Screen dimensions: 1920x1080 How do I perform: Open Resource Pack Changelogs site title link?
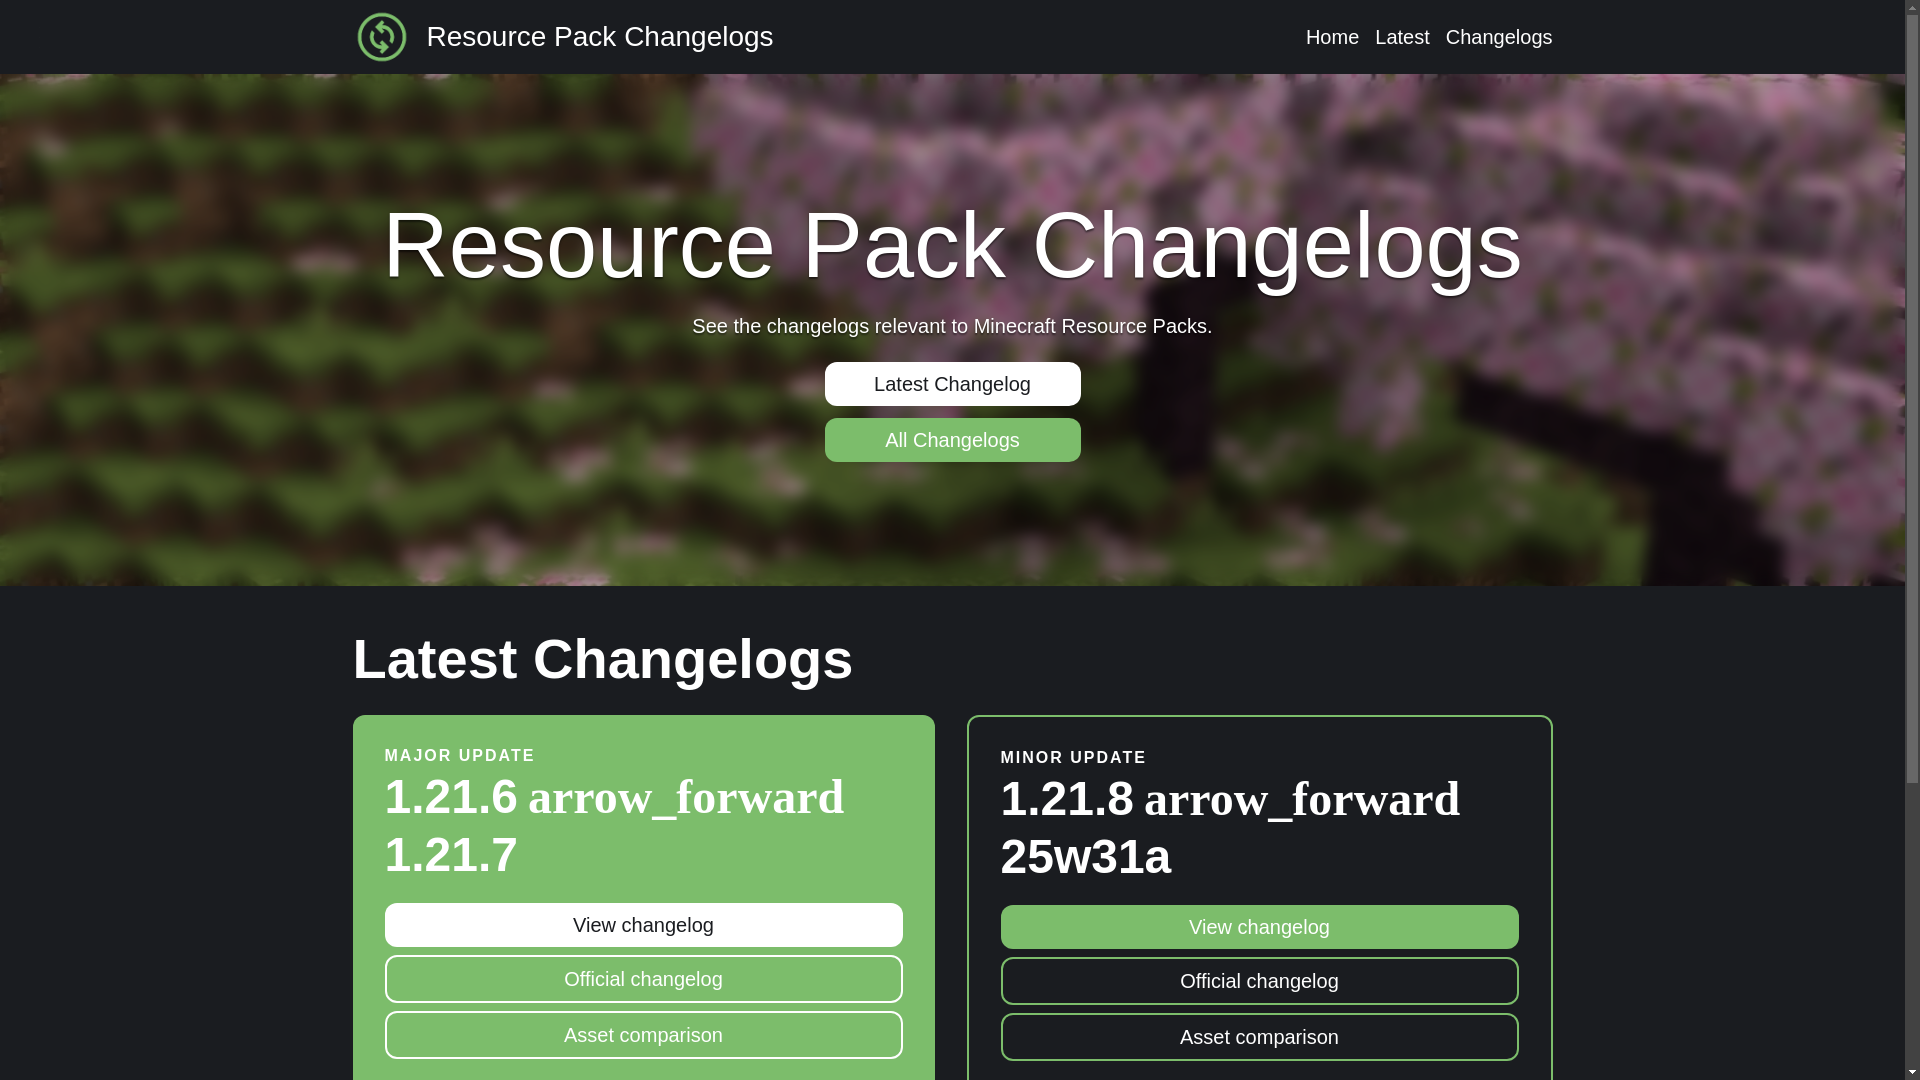pyautogui.click(x=599, y=37)
